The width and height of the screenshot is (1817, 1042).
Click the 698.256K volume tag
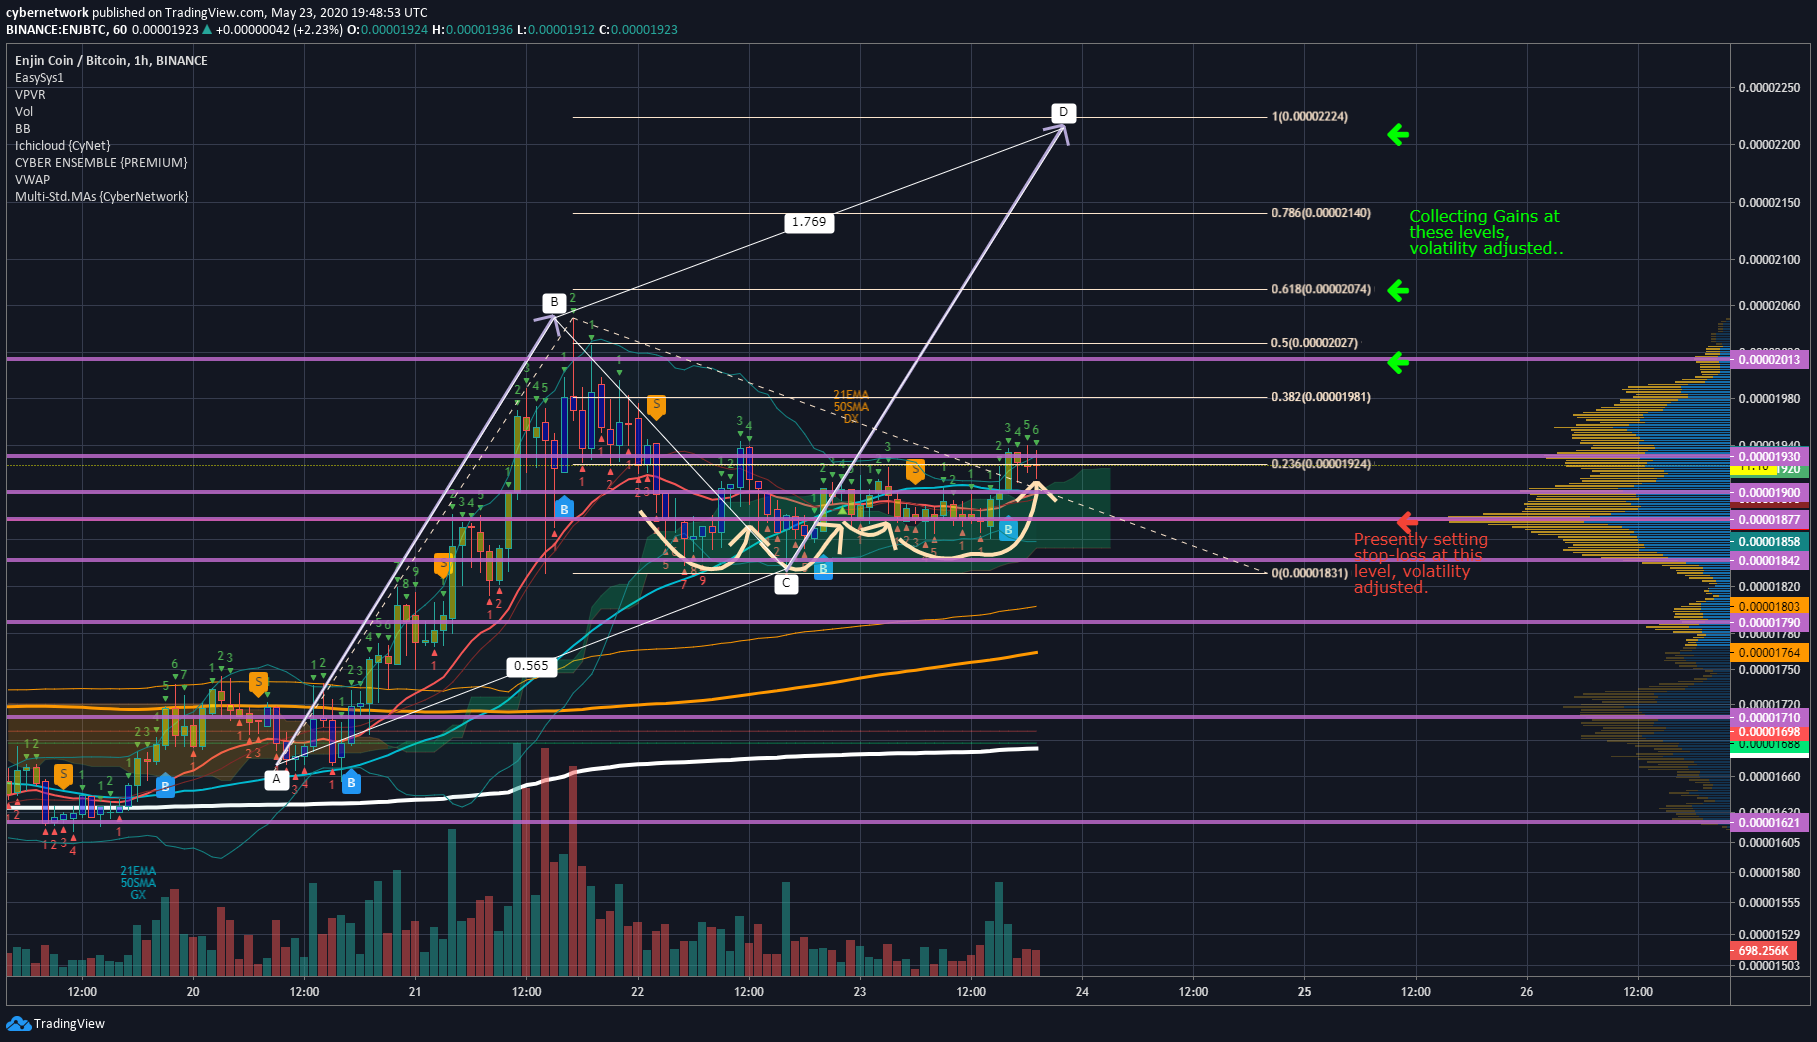tap(1764, 951)
